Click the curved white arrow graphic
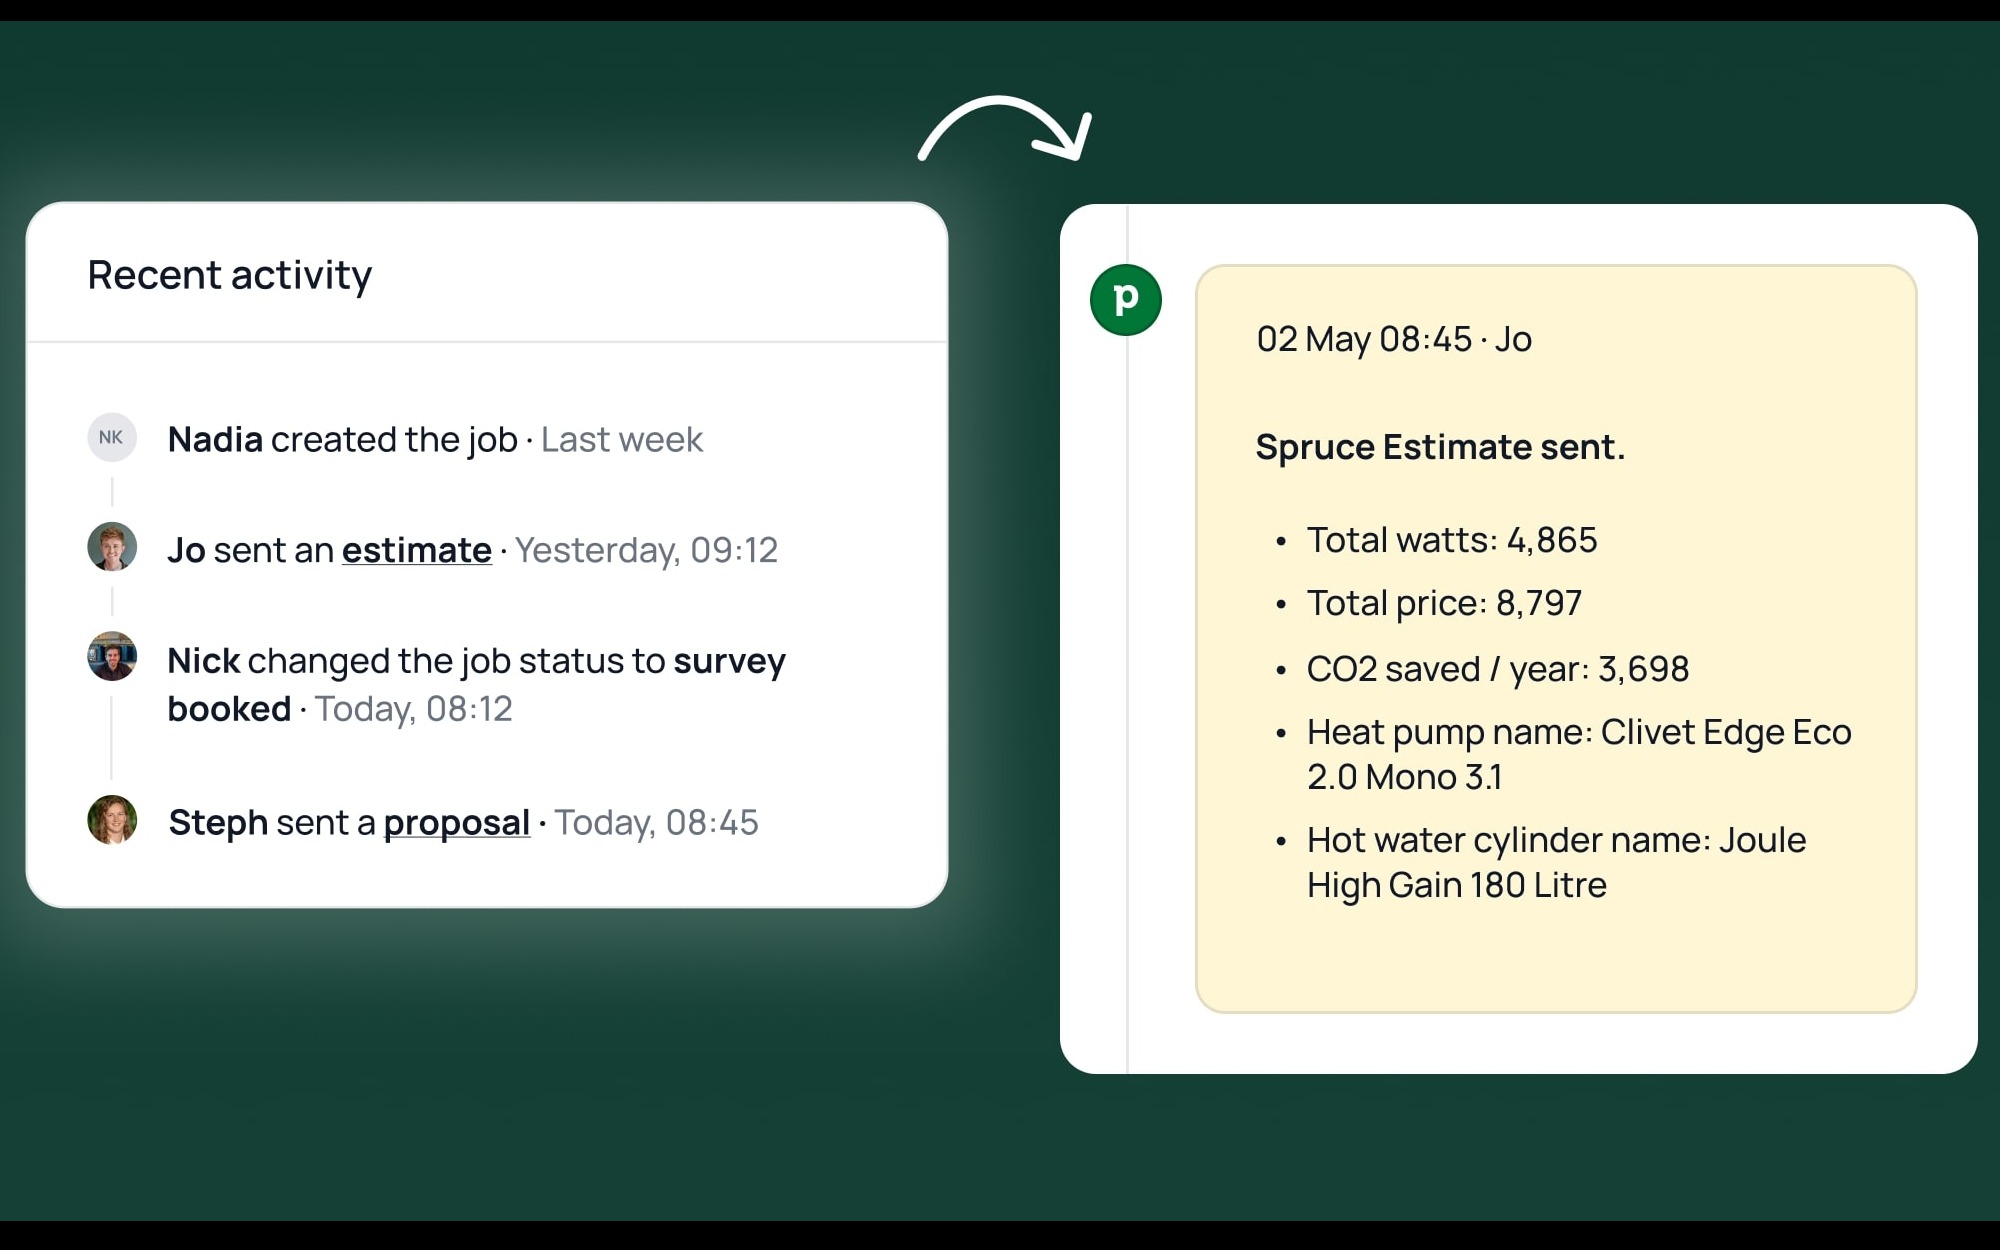Viewport: 2000px width, 1250px height. pos(1005,127)
